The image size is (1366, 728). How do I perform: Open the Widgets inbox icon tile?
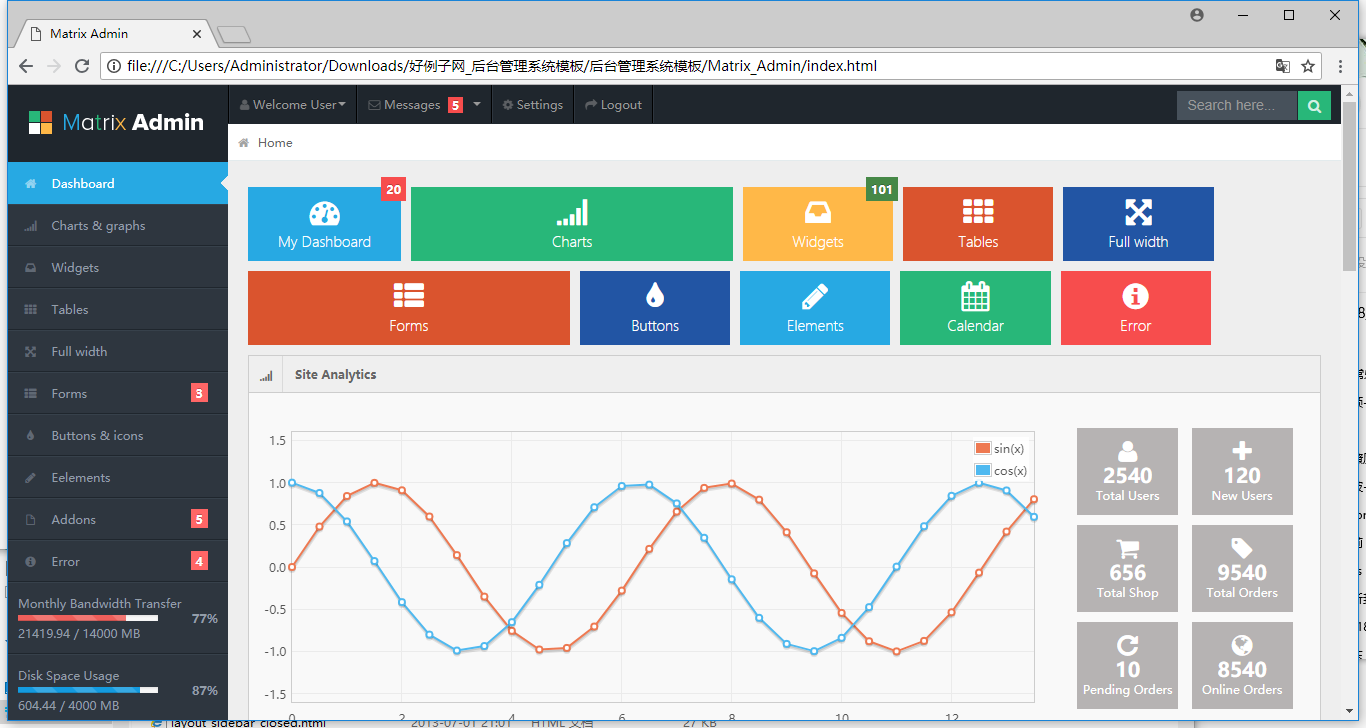[x=818, y=224]
